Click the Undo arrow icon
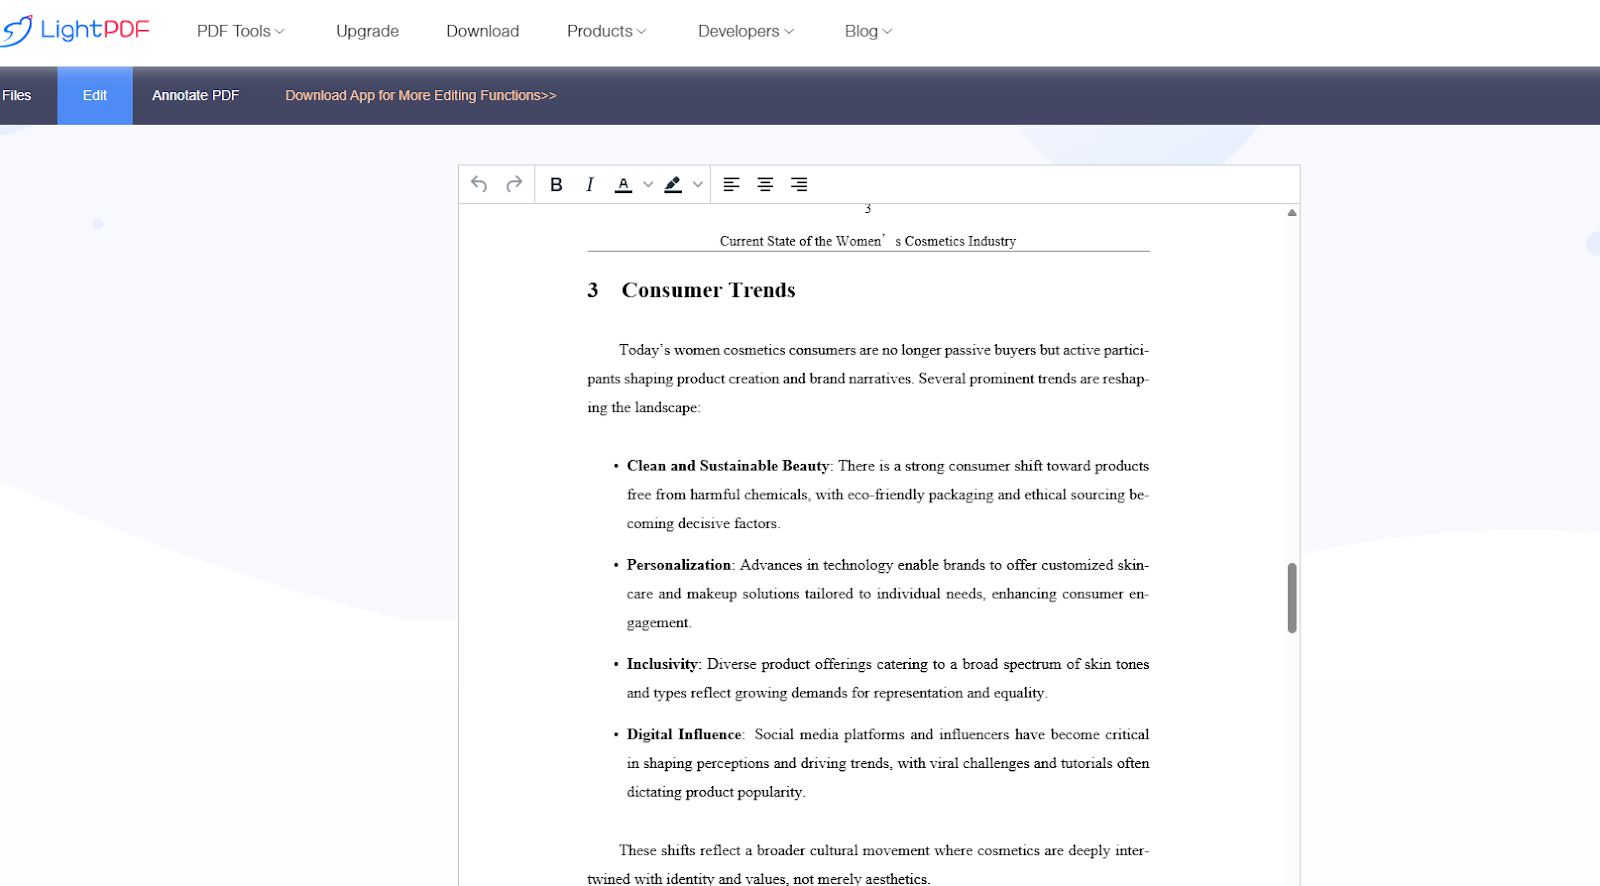 click(x=479, y=184)
